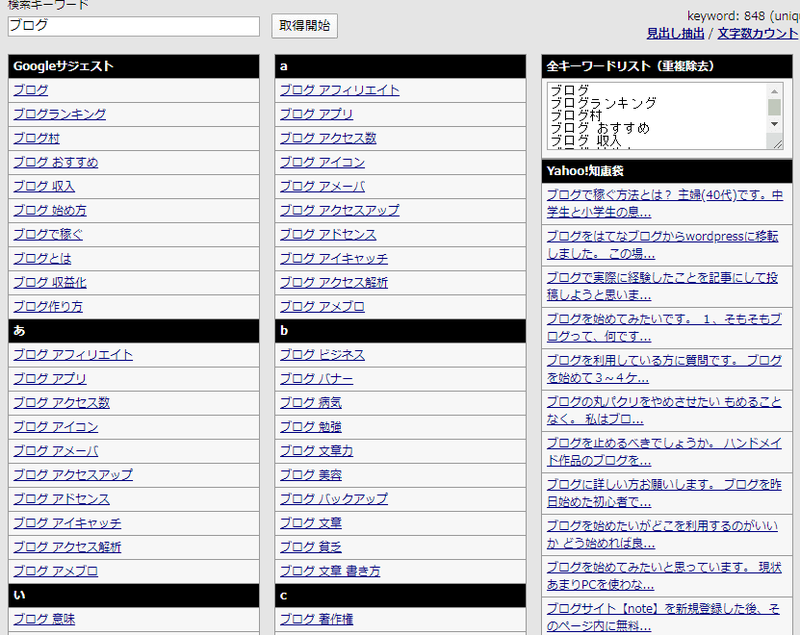Open question ブログを始めてみたいです。1、そもそも

(664, 327)
